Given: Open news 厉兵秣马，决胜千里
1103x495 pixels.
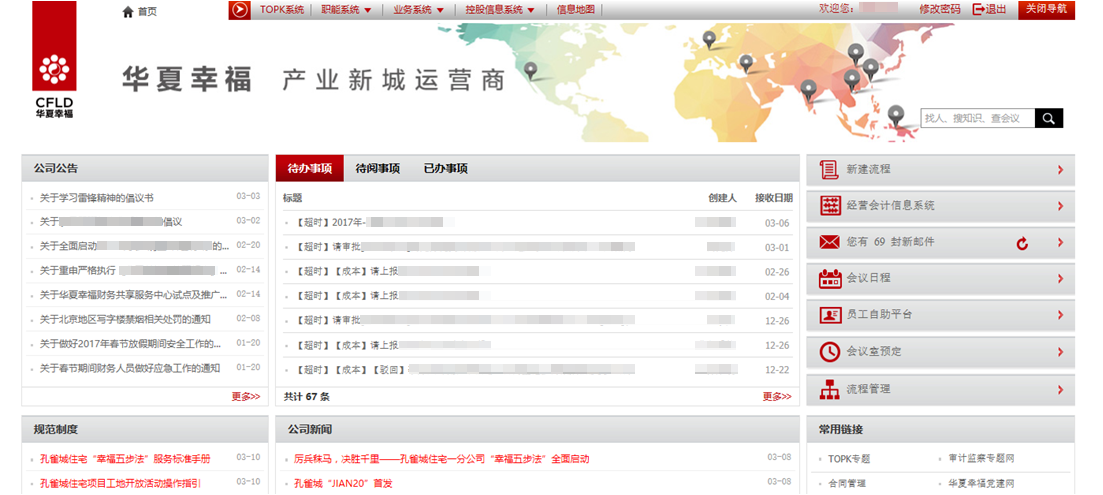Looking at the screenshot, I should coord(441,458).
